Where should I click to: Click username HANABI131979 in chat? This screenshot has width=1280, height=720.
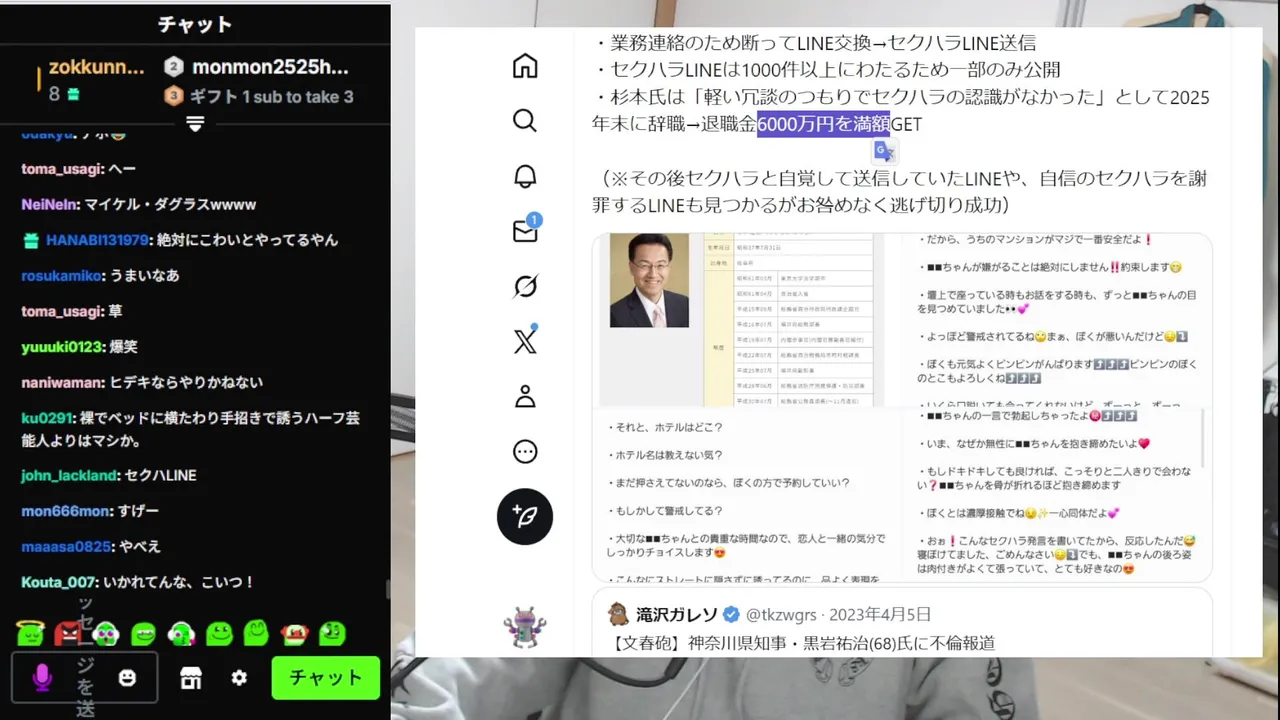tap(96, 240)
